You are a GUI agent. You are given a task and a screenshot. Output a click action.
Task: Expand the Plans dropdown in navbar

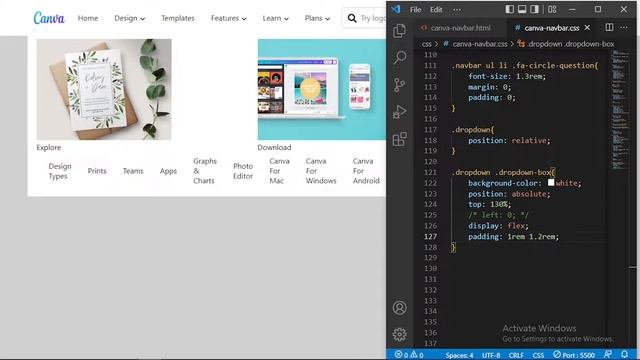pos(317,18)
